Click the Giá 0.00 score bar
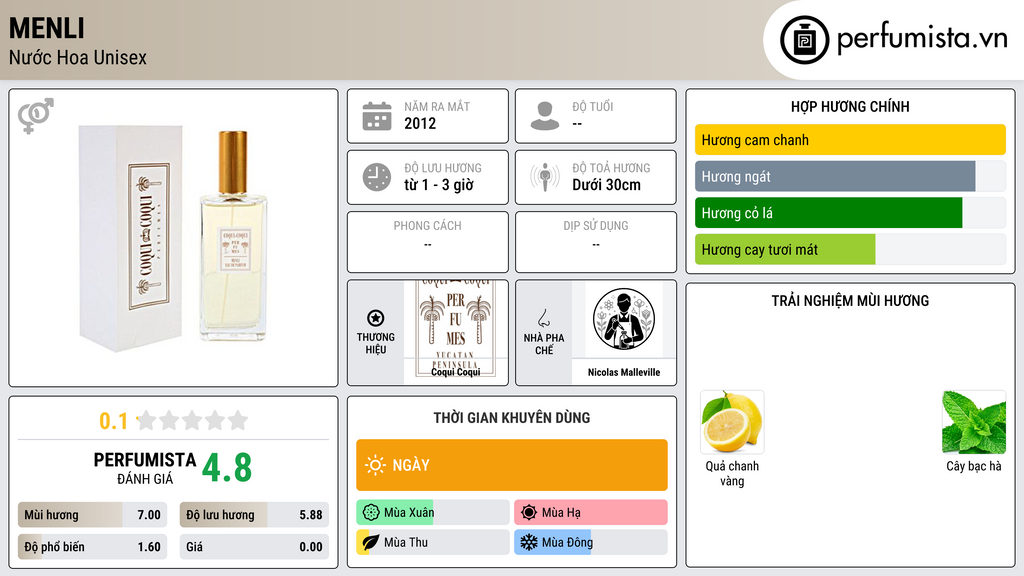Image resolution: width=1024 pixels, height=576 pixels. click(254, 547)
